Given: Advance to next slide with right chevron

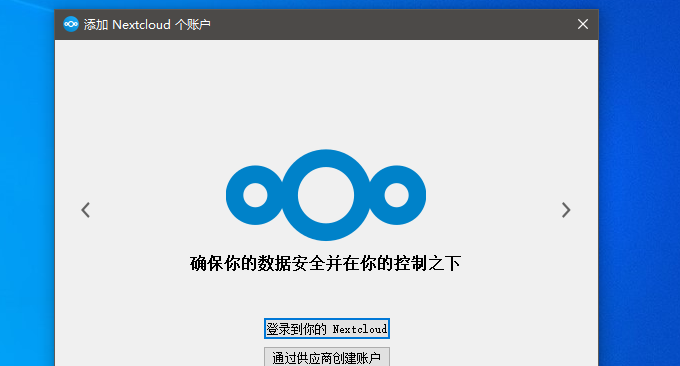Looking at the screenshot, I should pos(566,210).
